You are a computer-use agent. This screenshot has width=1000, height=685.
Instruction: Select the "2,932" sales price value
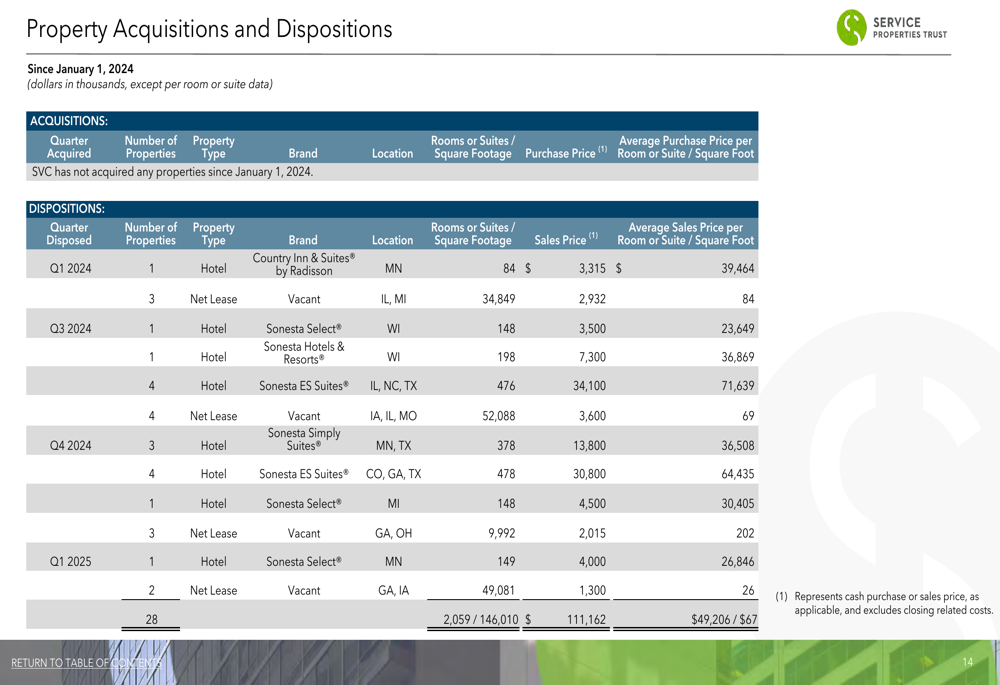(x=592, y=298)
